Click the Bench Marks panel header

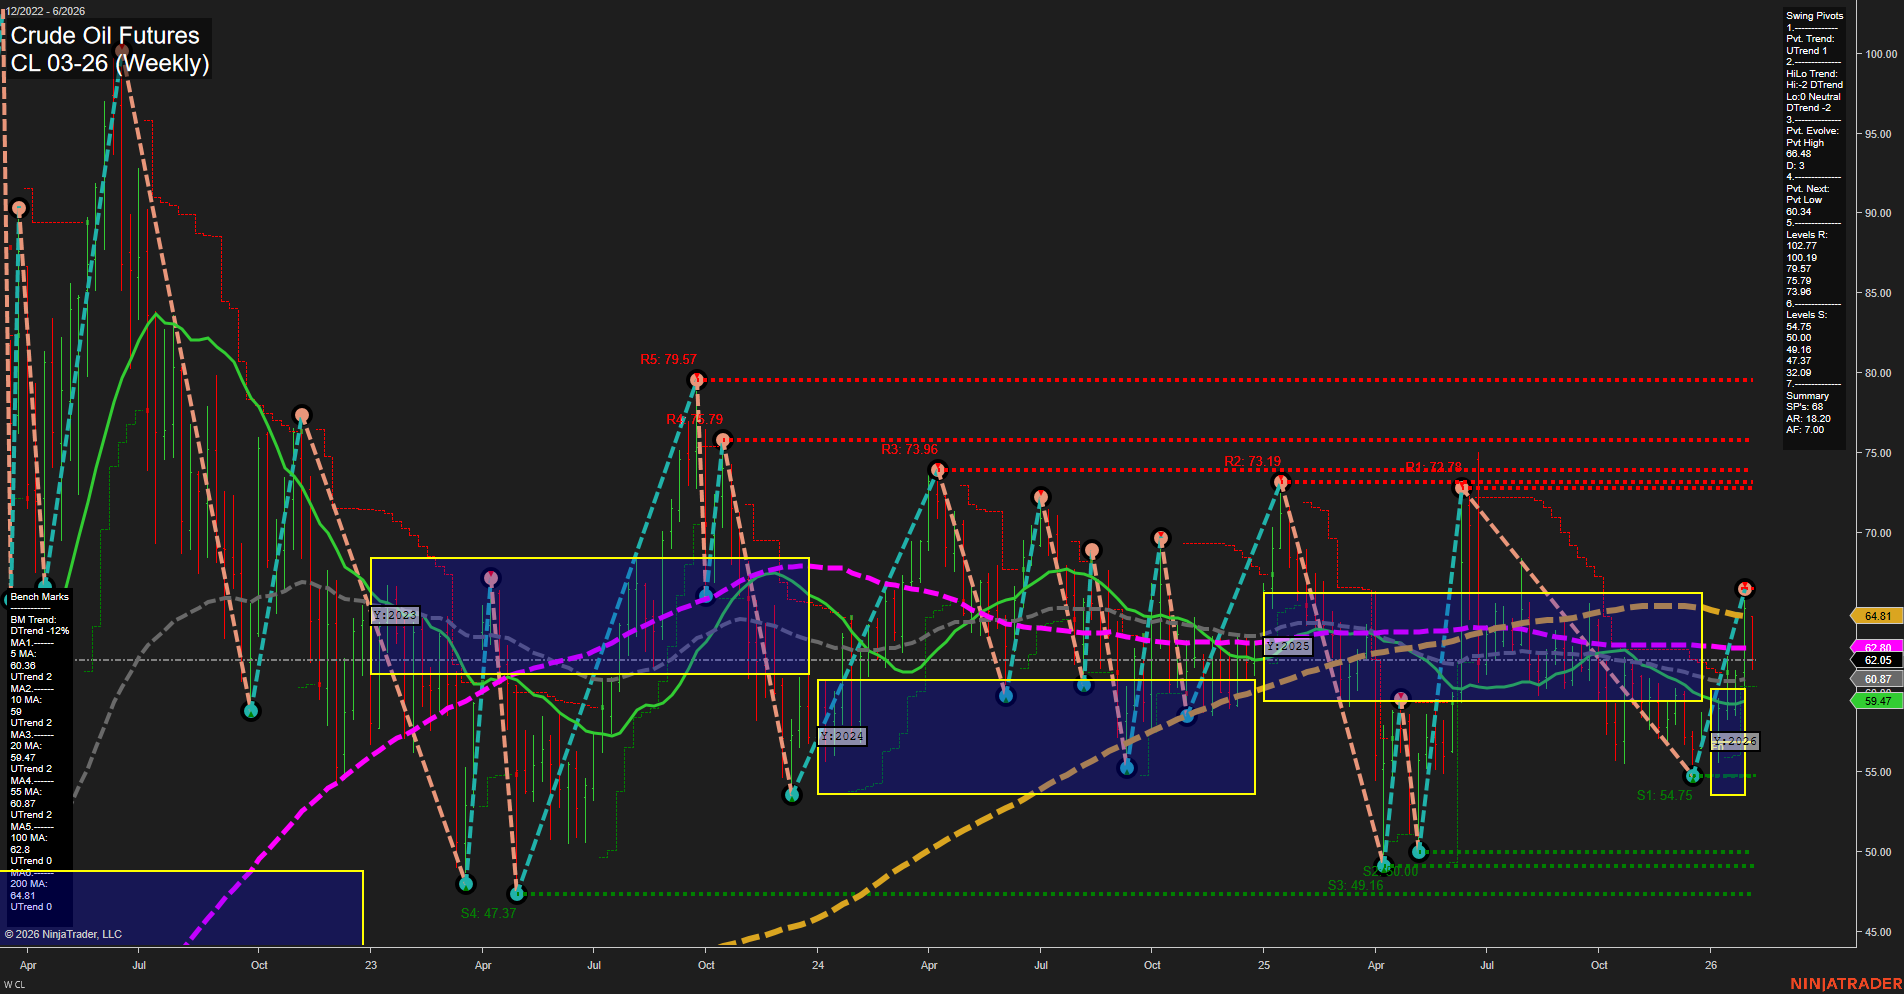39,596
